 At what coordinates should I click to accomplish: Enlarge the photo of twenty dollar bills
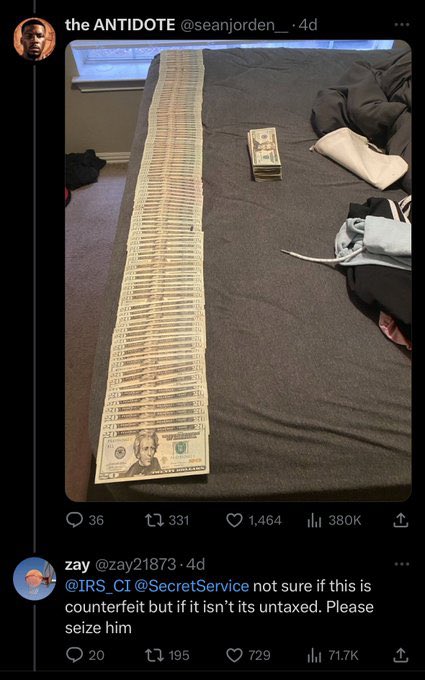tap(238, 271)
